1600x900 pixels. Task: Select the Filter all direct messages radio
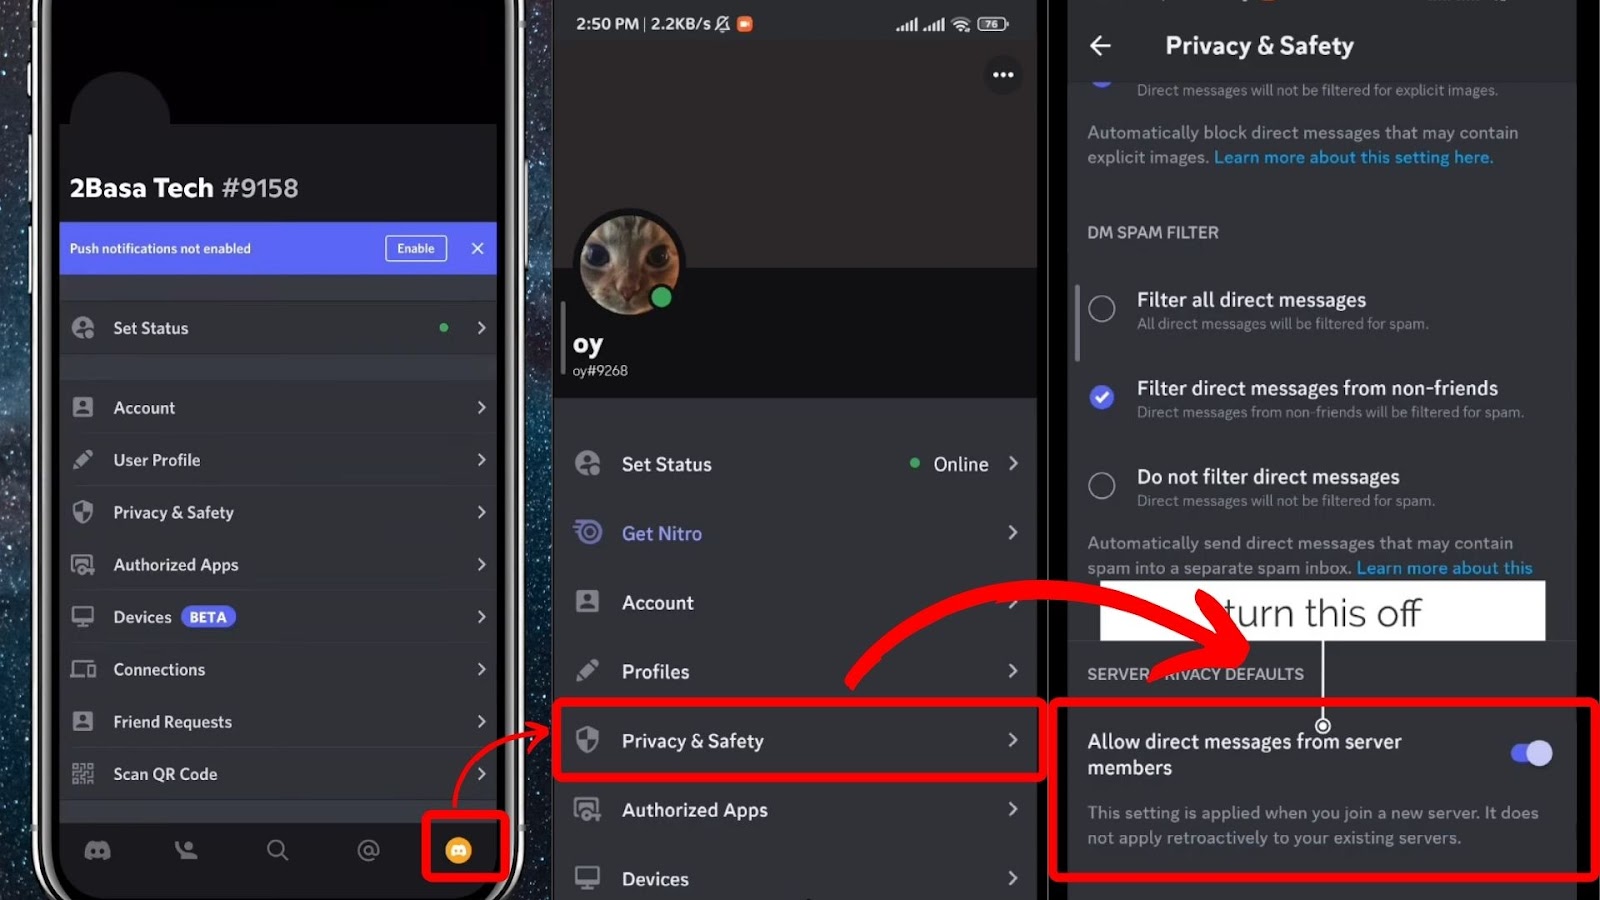click(1101, 310)
